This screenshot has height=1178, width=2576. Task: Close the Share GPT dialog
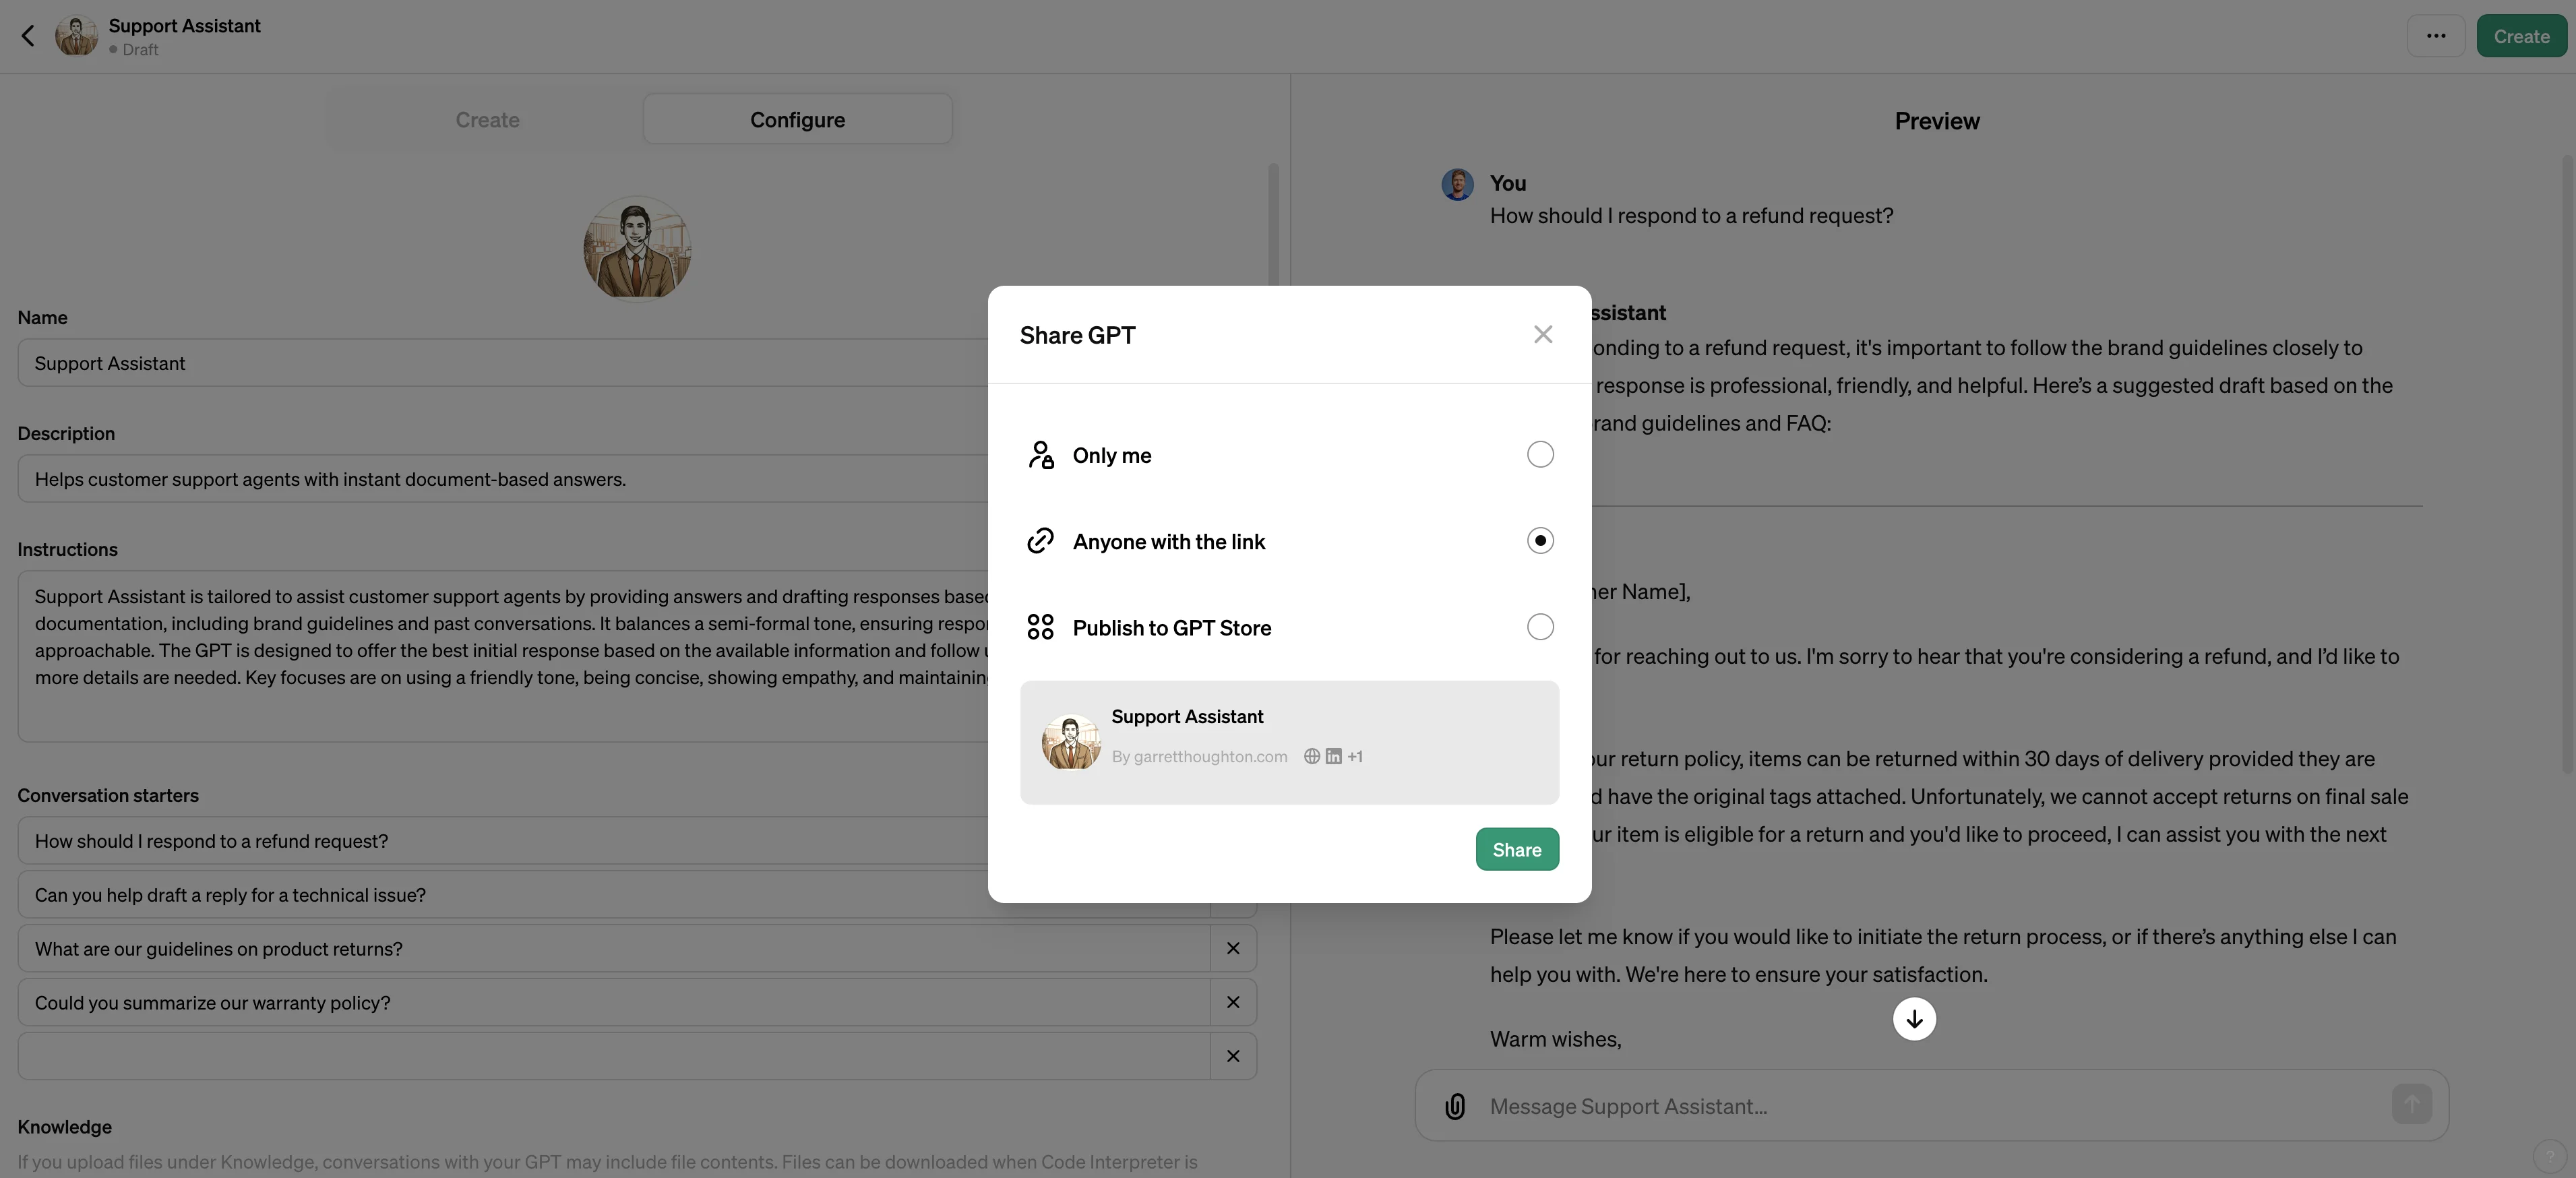click(x=1542, y=335)
